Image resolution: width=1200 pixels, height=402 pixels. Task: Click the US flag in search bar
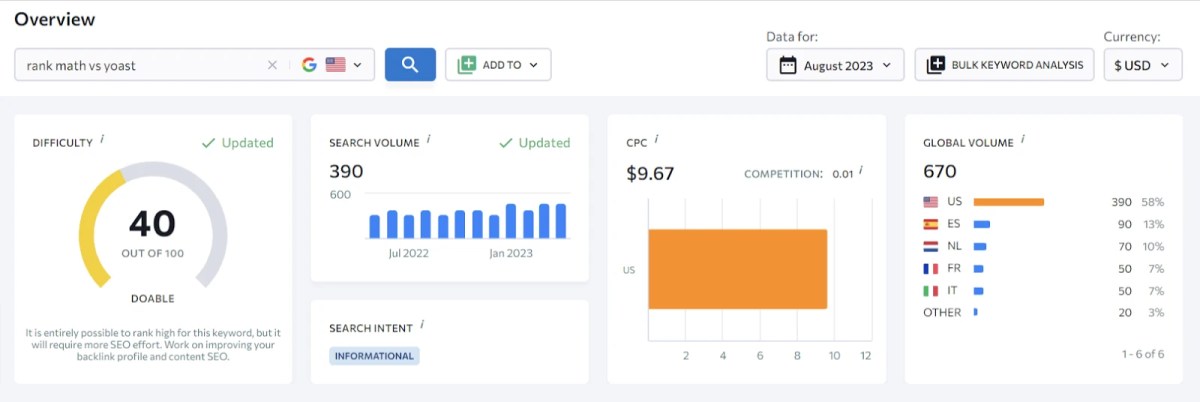click(335, 65)
